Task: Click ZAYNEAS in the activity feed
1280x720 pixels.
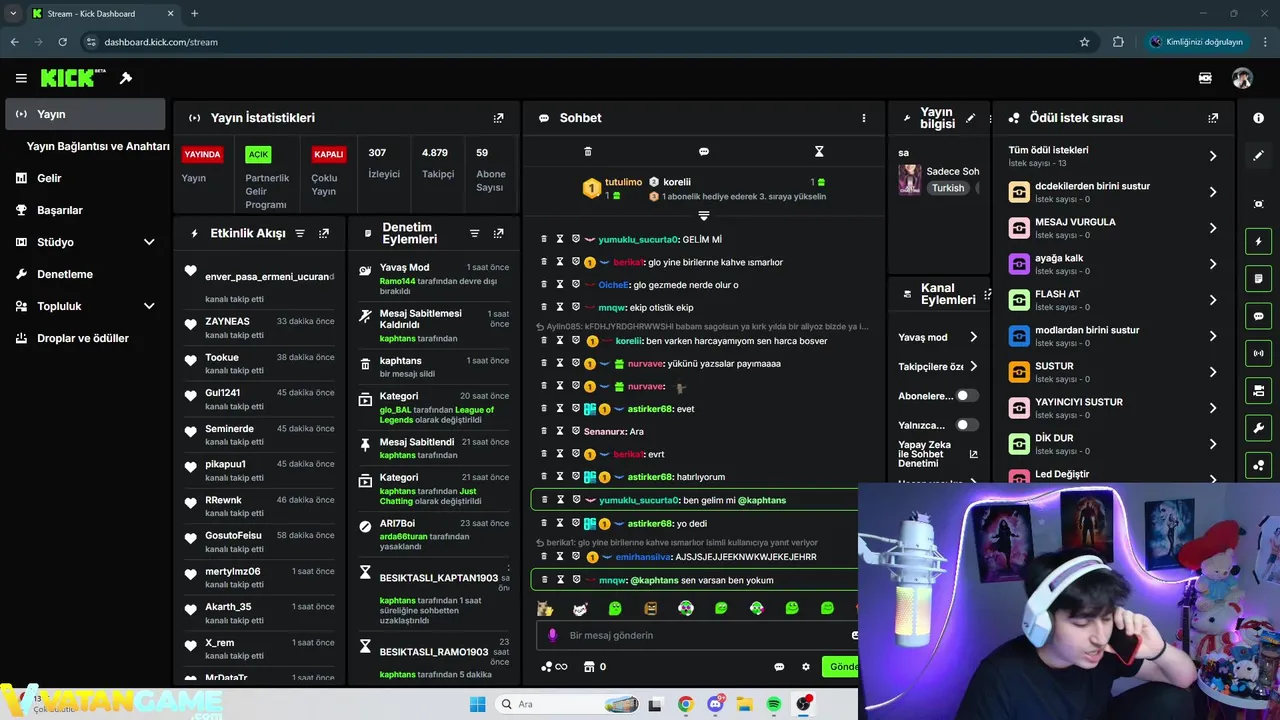Action: click(227, 321)
